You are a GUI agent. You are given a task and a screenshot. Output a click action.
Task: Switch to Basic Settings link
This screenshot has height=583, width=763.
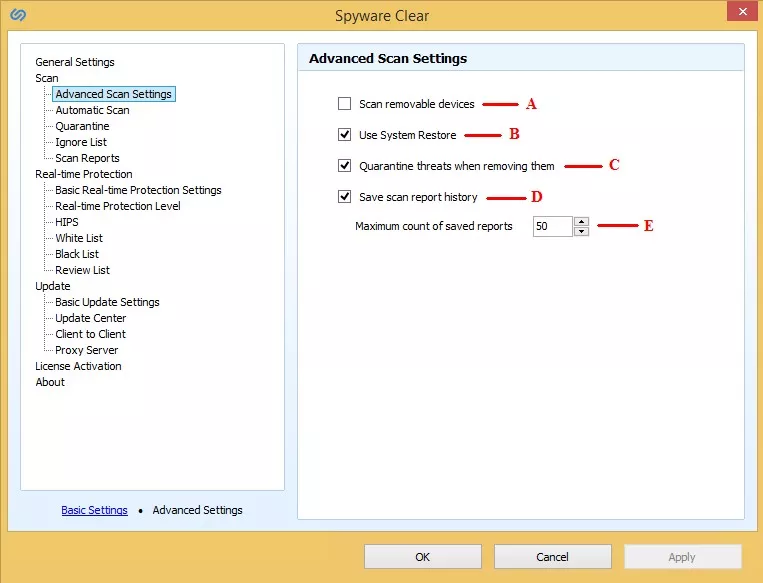[x=94, y=510]
